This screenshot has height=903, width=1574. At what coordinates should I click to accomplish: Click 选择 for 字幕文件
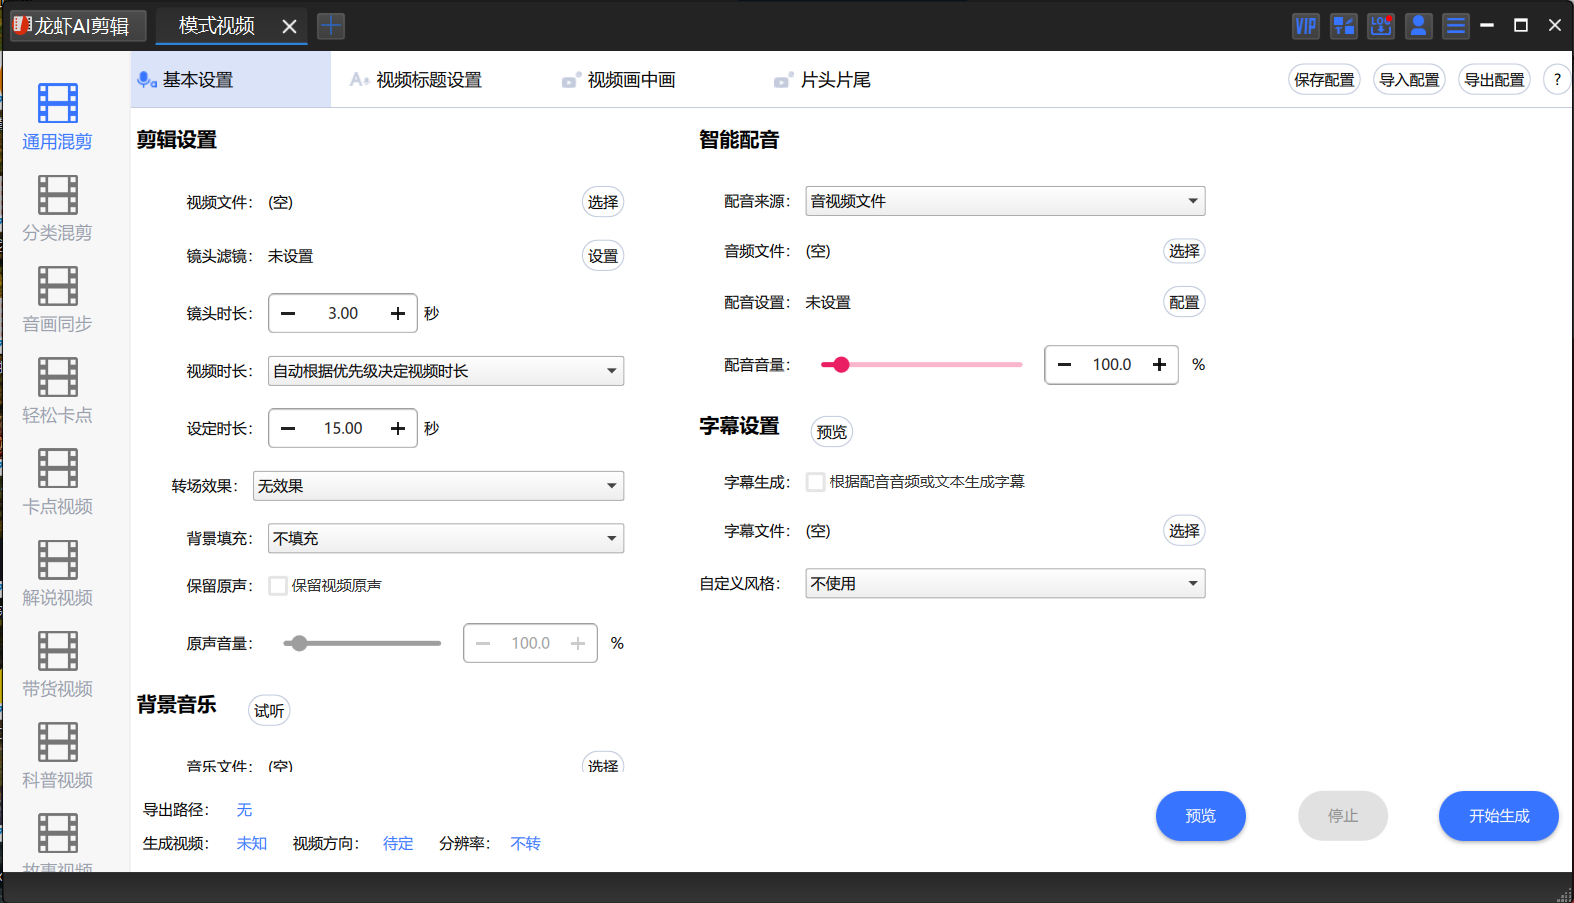(x=1184, y=531)
